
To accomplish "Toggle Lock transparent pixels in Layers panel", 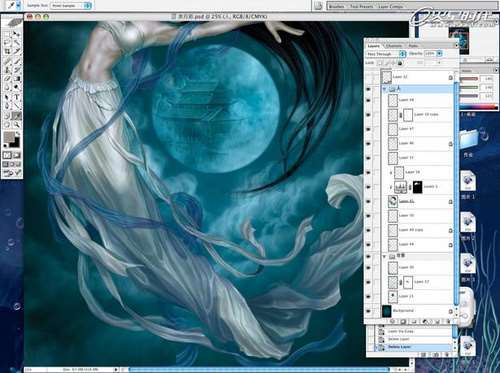I will pyautogui.click(x=380, y=63).
